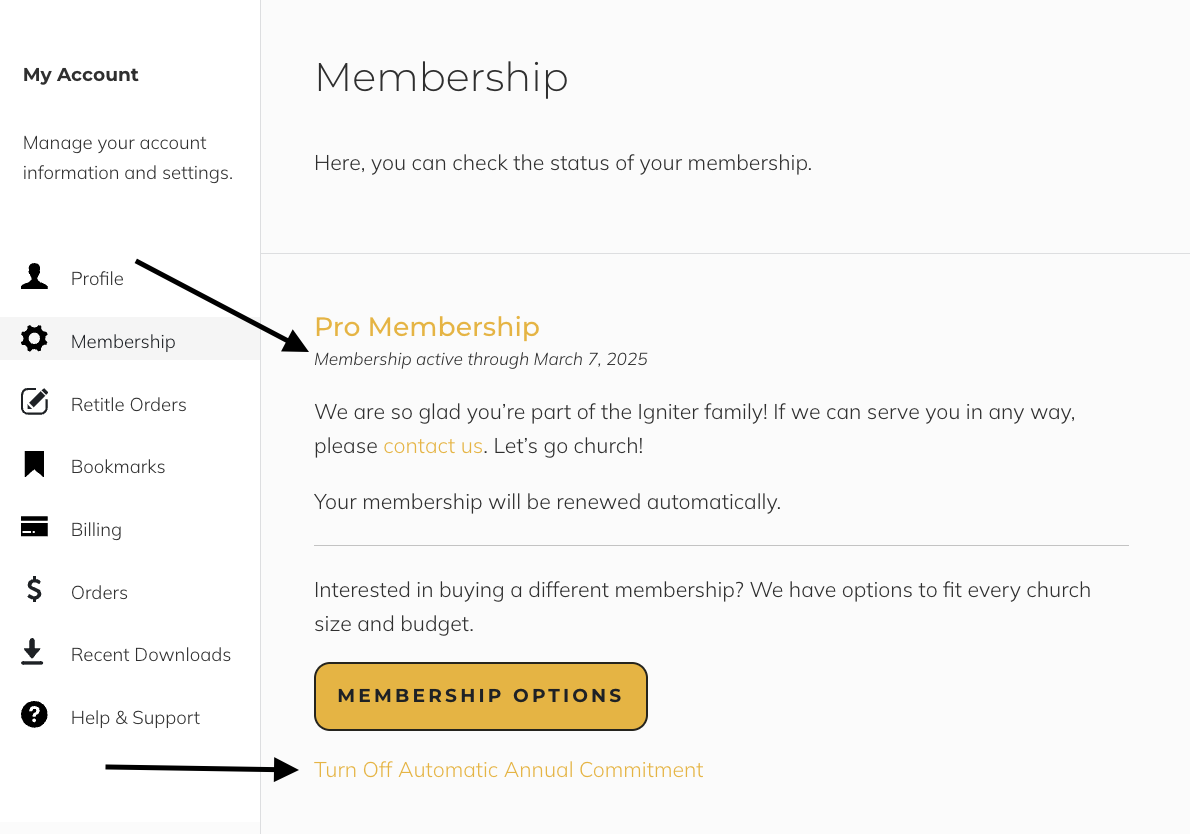
Task: Click the Help & Support question icon
Action: [34, 716]
